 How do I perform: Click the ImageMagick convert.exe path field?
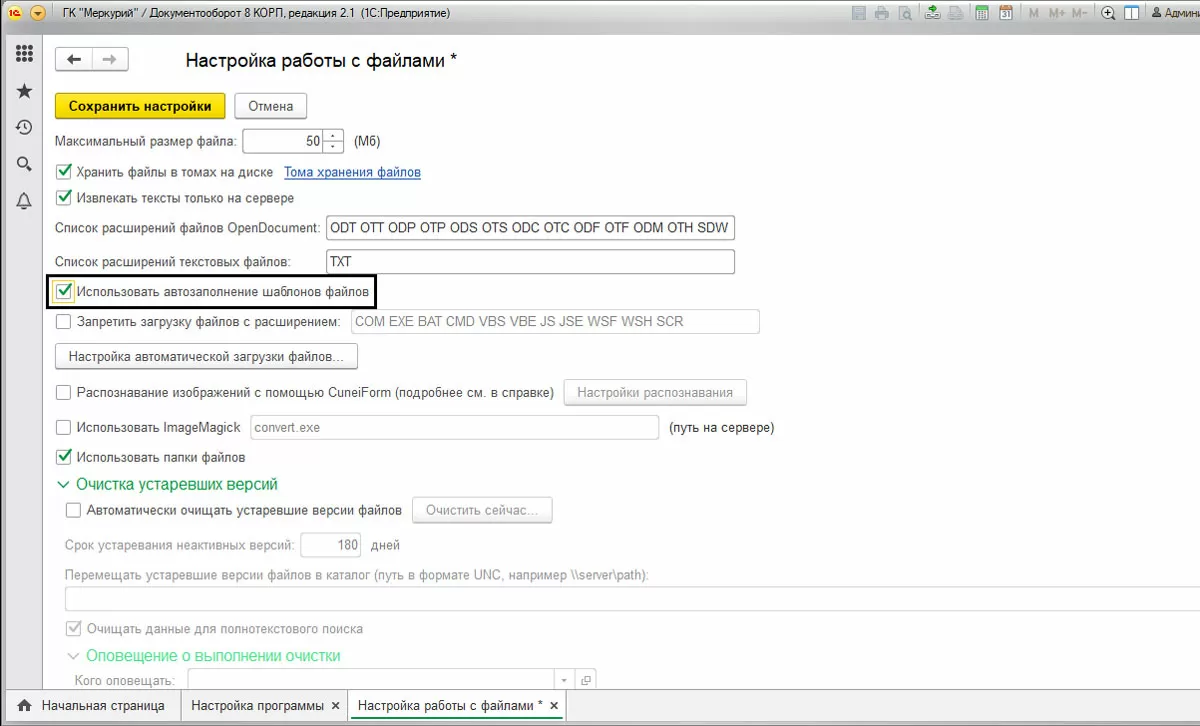pos(454,427)
